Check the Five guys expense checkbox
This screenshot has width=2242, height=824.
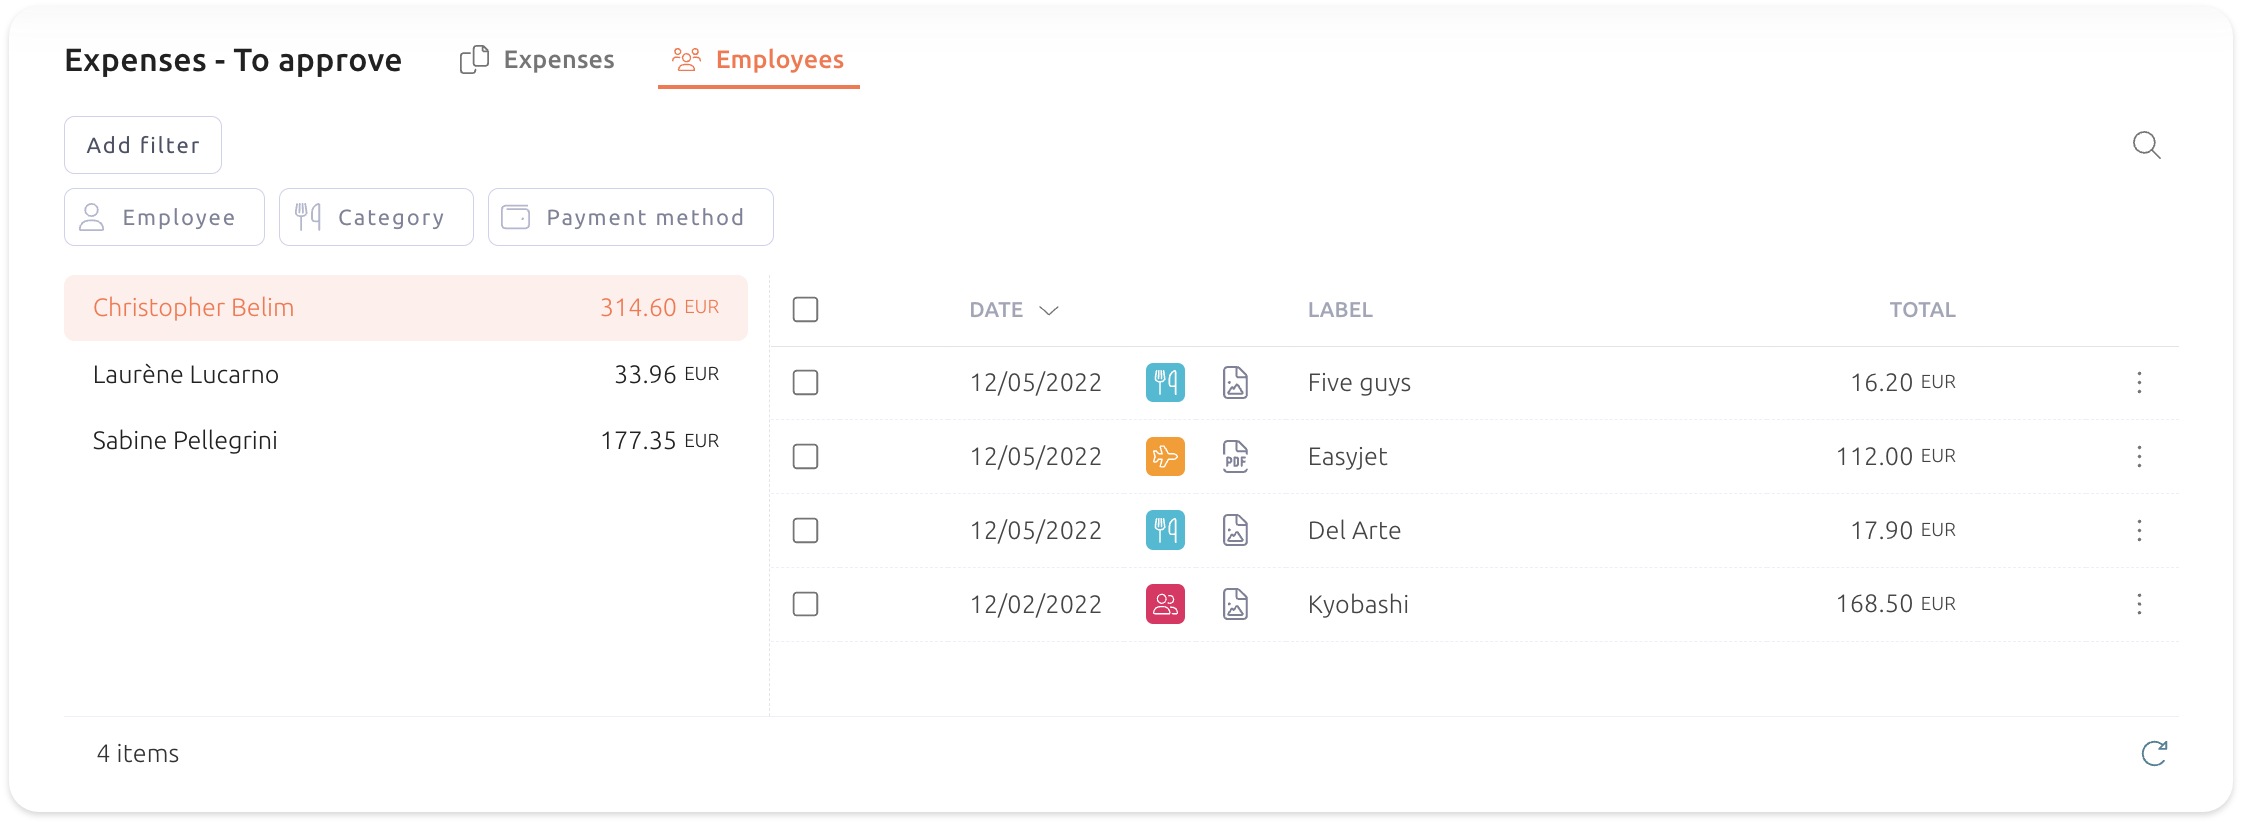coord(805,383)
